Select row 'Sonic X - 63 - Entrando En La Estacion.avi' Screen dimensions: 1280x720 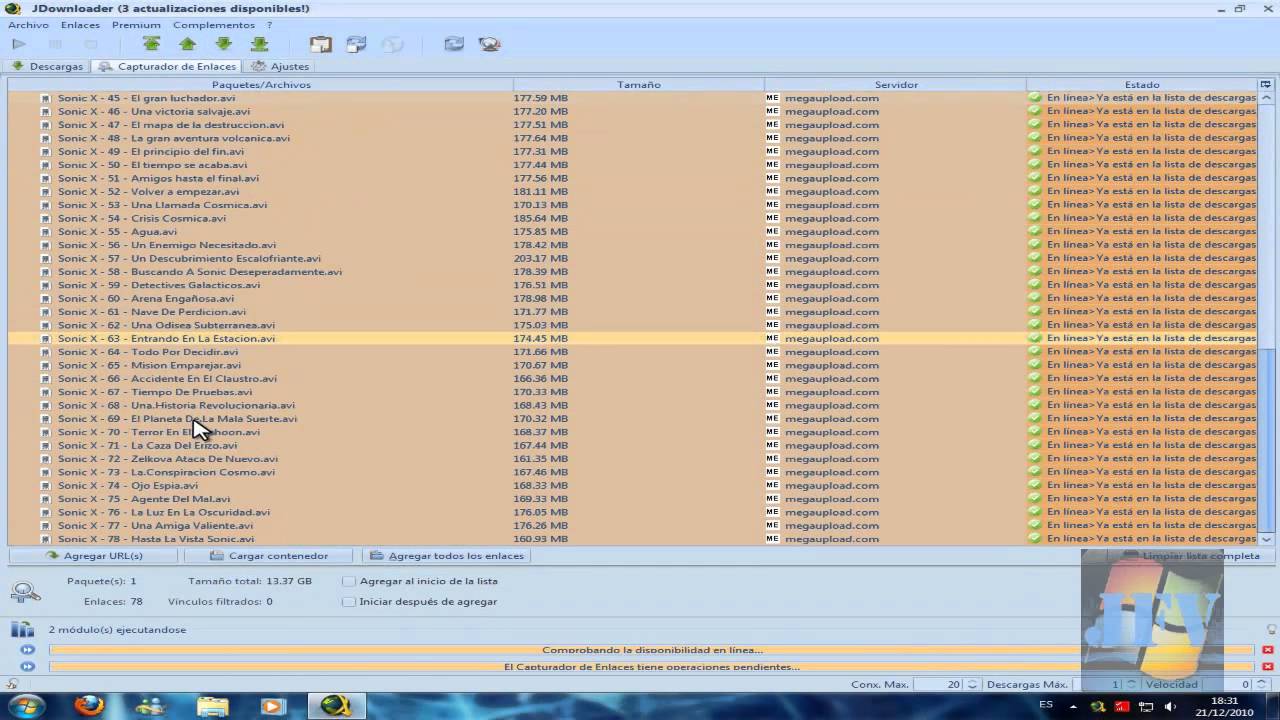point(632,338)
